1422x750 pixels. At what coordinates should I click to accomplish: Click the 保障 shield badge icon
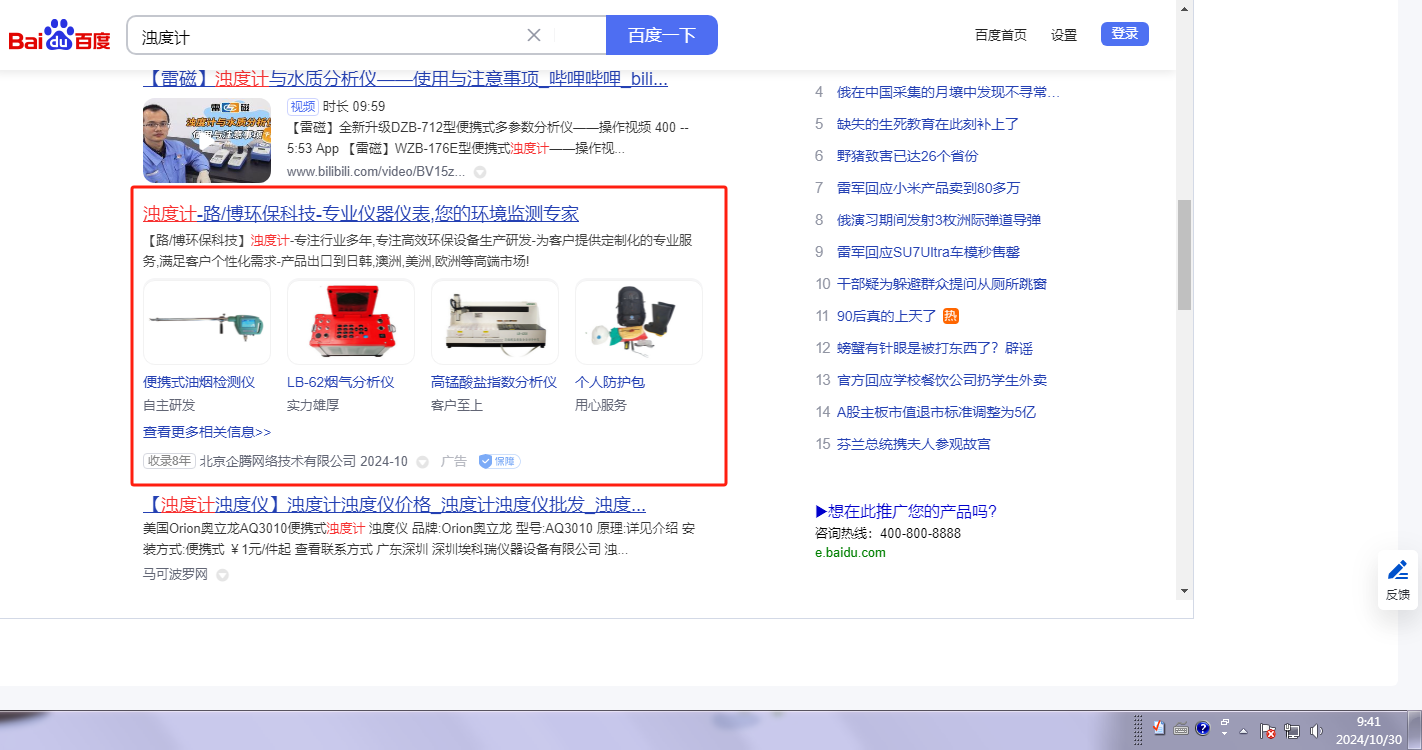499,461
